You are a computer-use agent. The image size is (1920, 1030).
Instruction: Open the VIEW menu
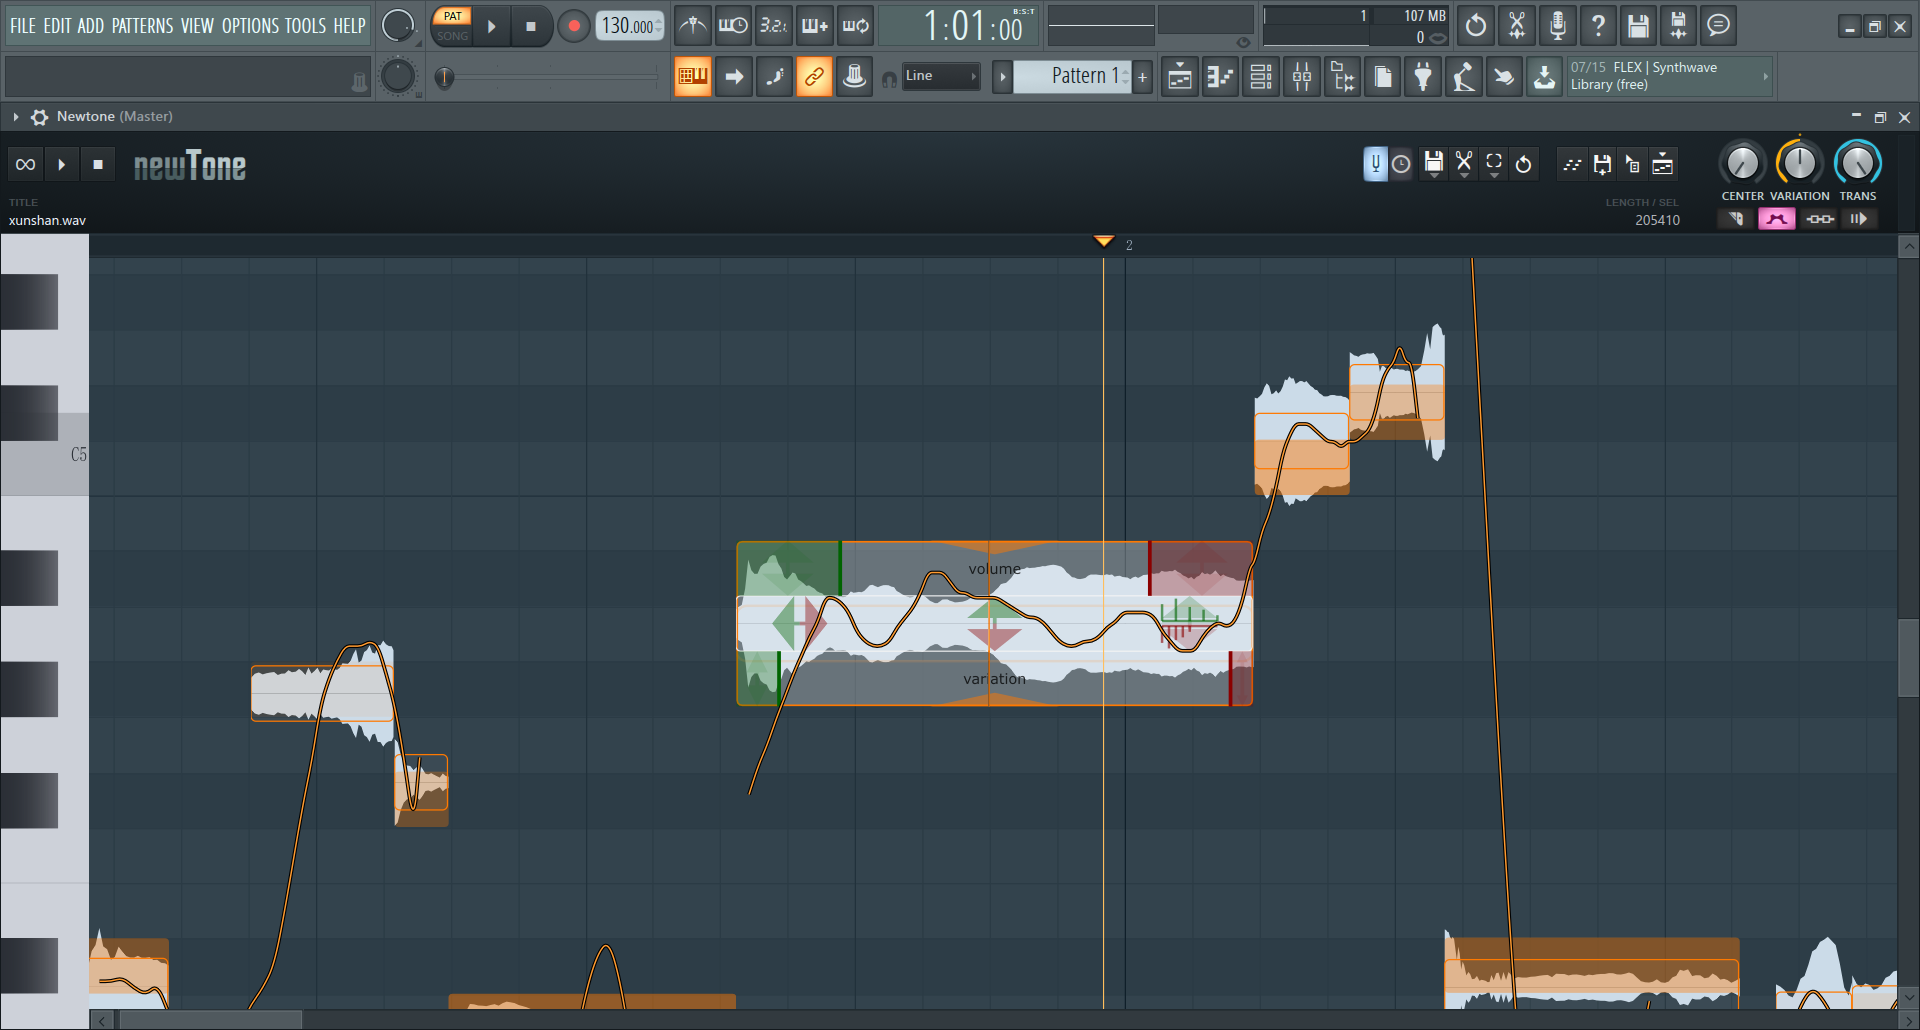click(197, 26)
